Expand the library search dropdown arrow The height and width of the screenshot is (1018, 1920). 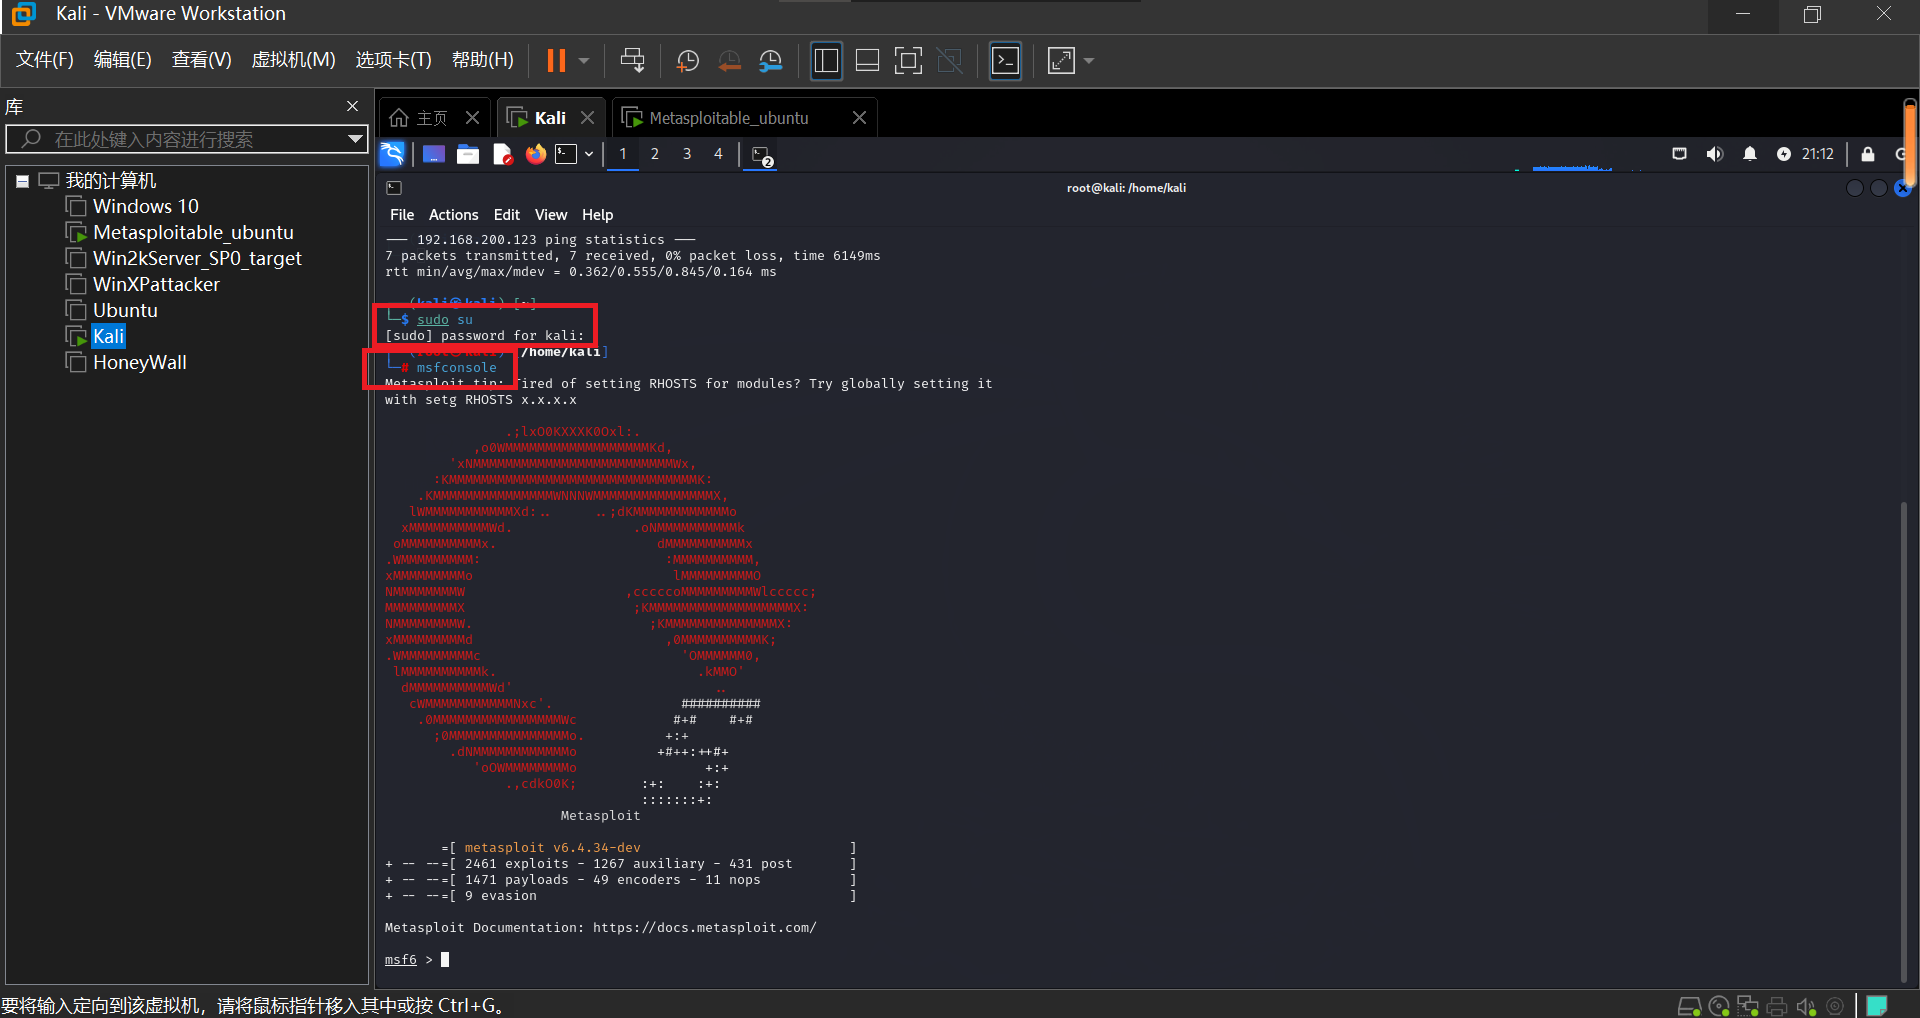click(x=355, y=139)
